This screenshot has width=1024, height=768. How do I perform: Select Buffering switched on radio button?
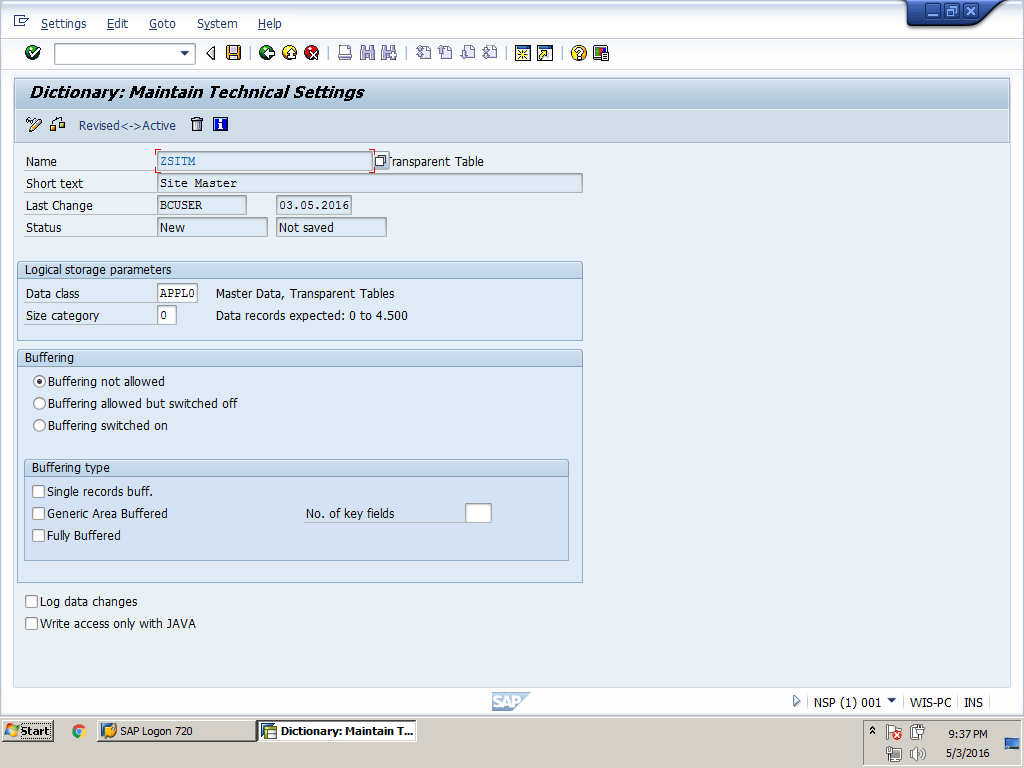[x=40, y=426]
